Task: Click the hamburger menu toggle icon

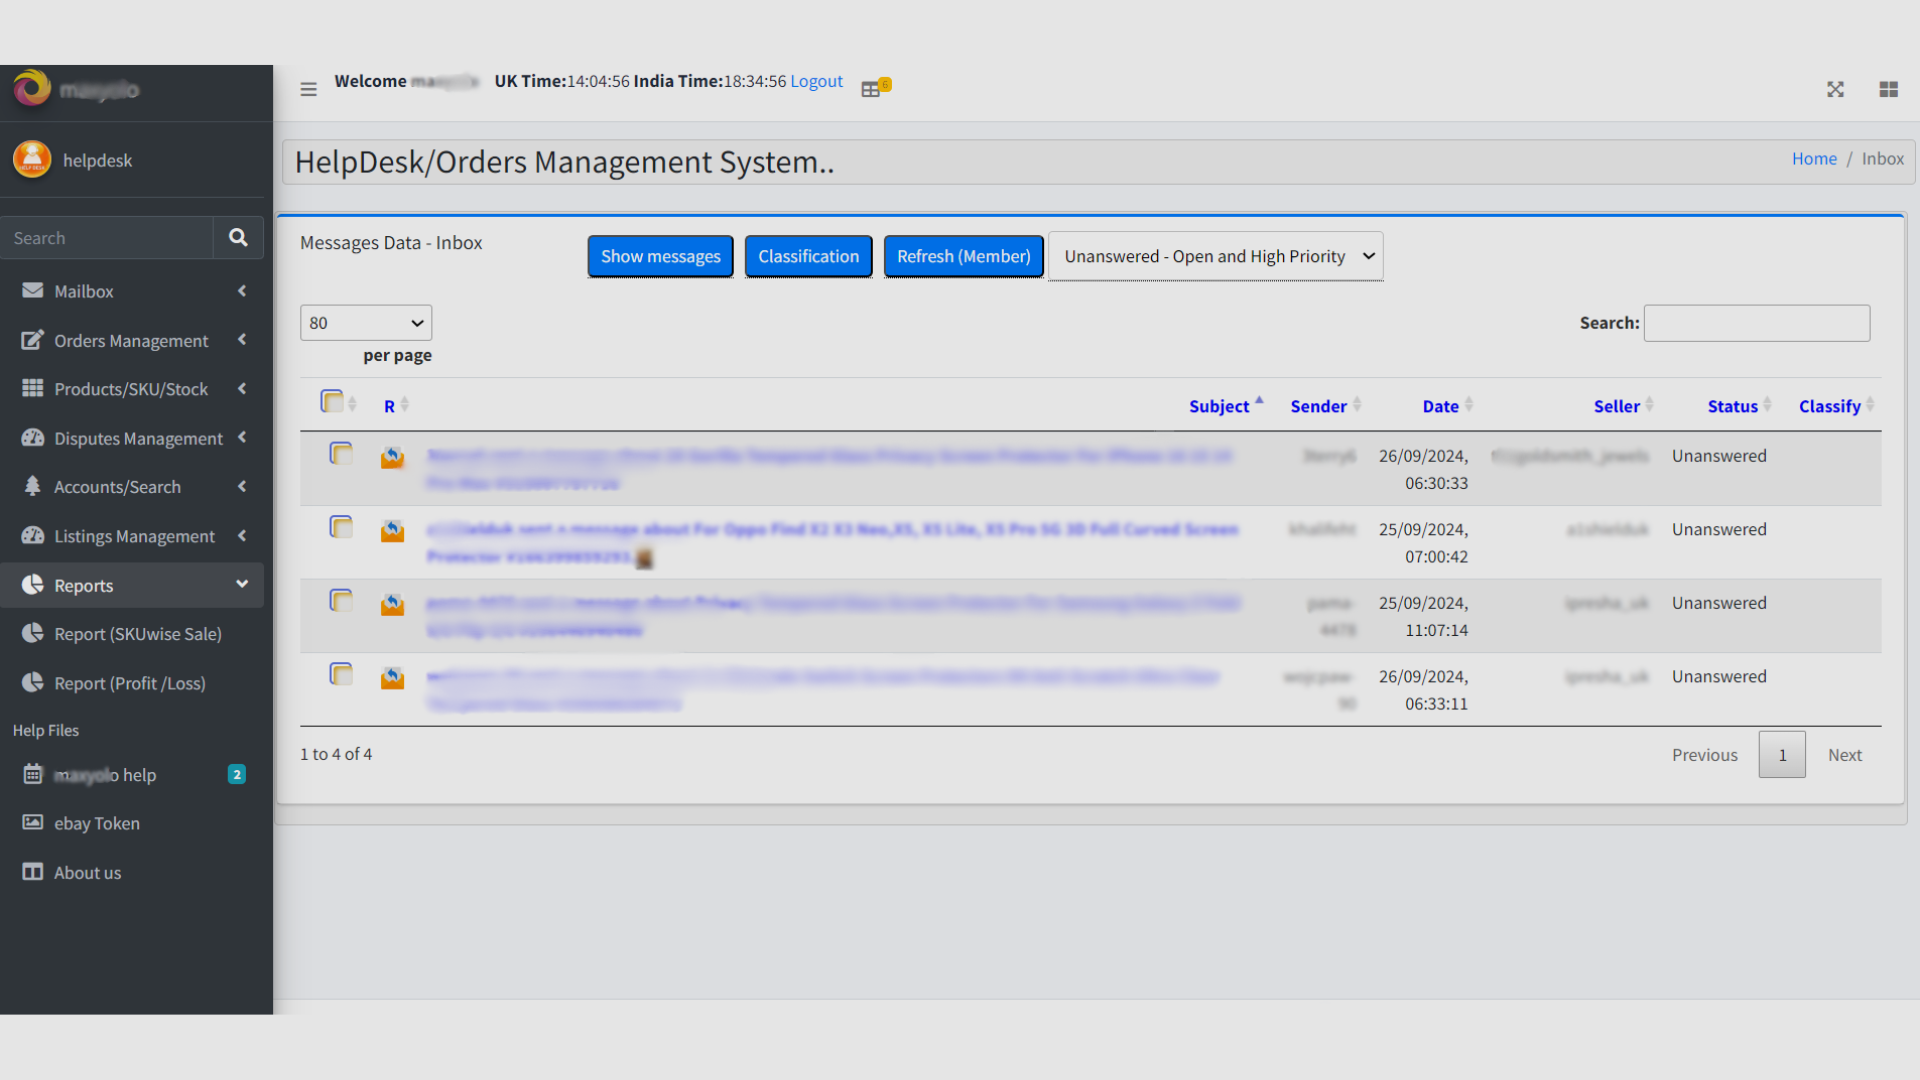Action: [x=308, y=89]
